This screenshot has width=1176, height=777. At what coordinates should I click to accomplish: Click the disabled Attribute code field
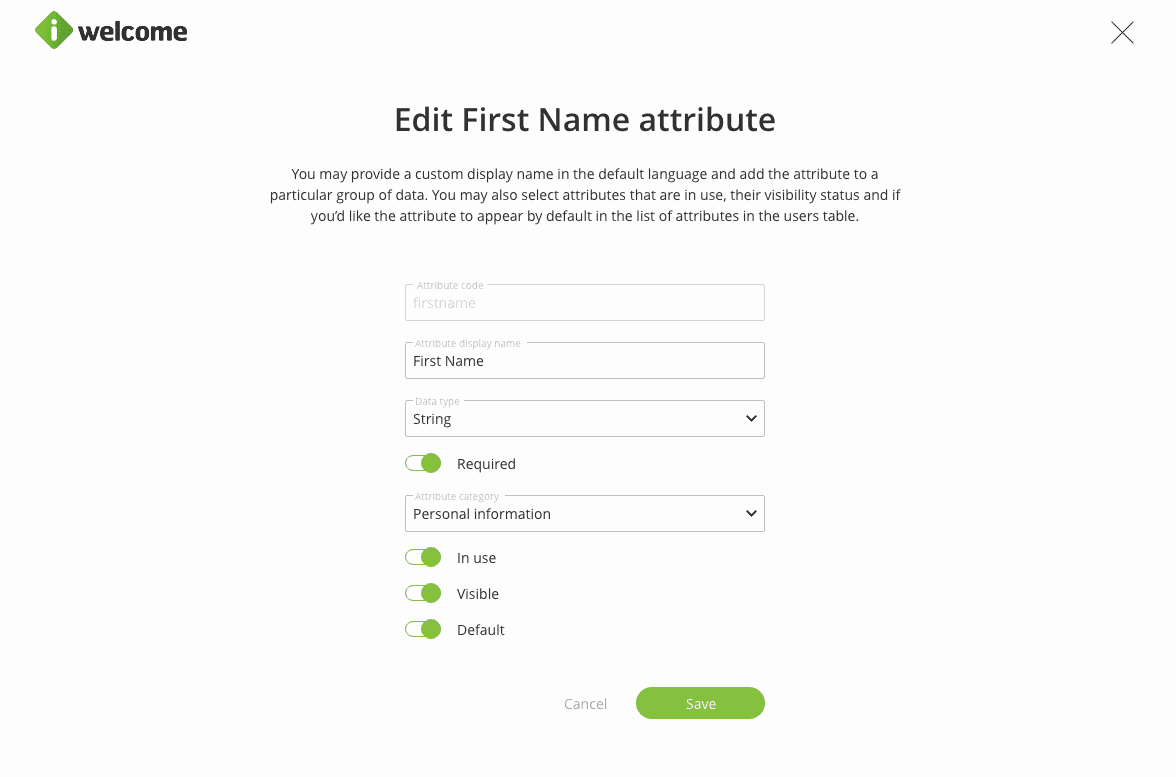pyautogui.click(x=584, y=303)
